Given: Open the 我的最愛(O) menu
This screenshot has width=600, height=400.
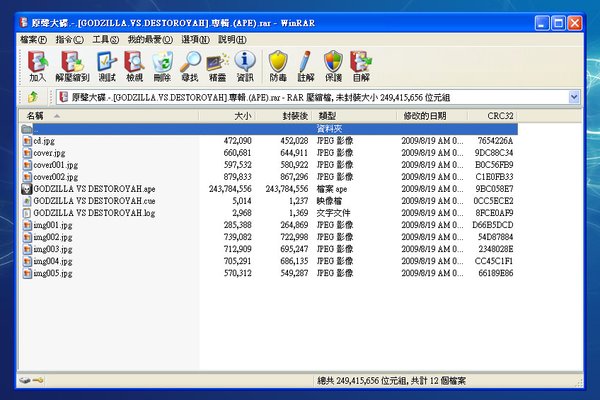Looking at the screenshot, I should (150, 39).
